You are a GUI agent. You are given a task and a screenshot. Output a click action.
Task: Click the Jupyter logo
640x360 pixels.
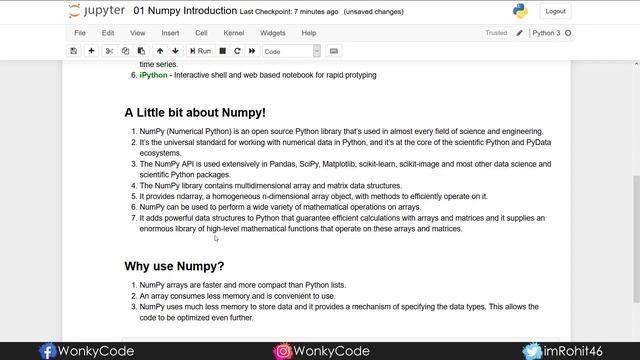[97, 11]
